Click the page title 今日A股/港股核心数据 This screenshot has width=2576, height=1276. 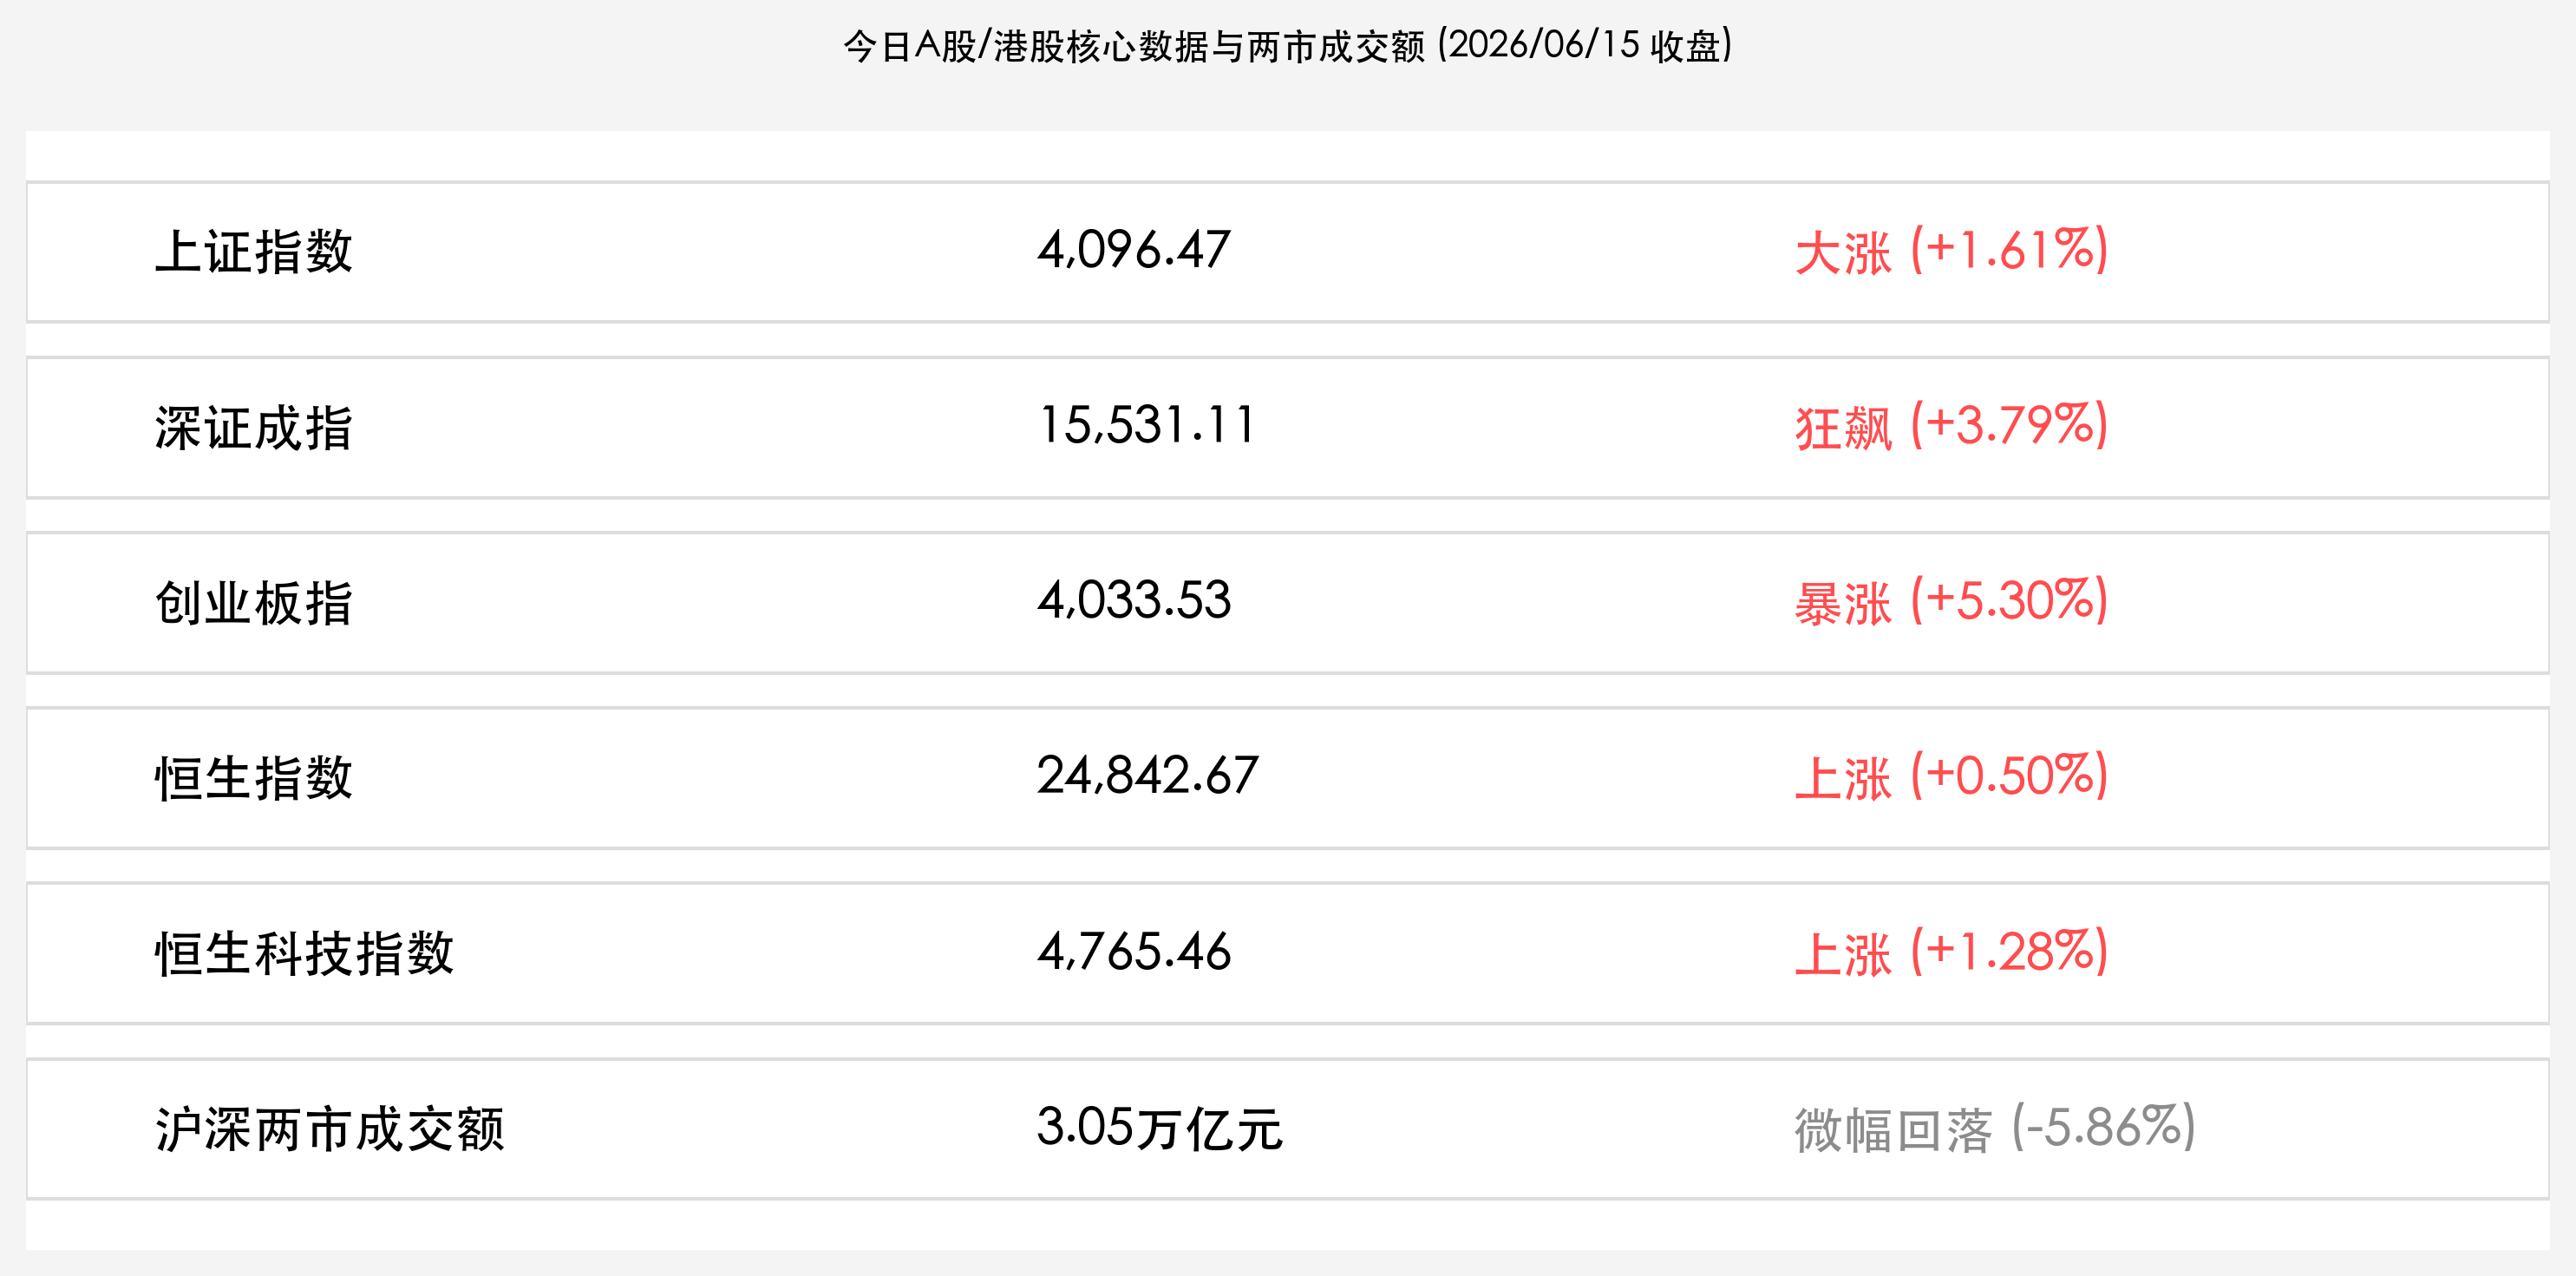pos(1027,46)
